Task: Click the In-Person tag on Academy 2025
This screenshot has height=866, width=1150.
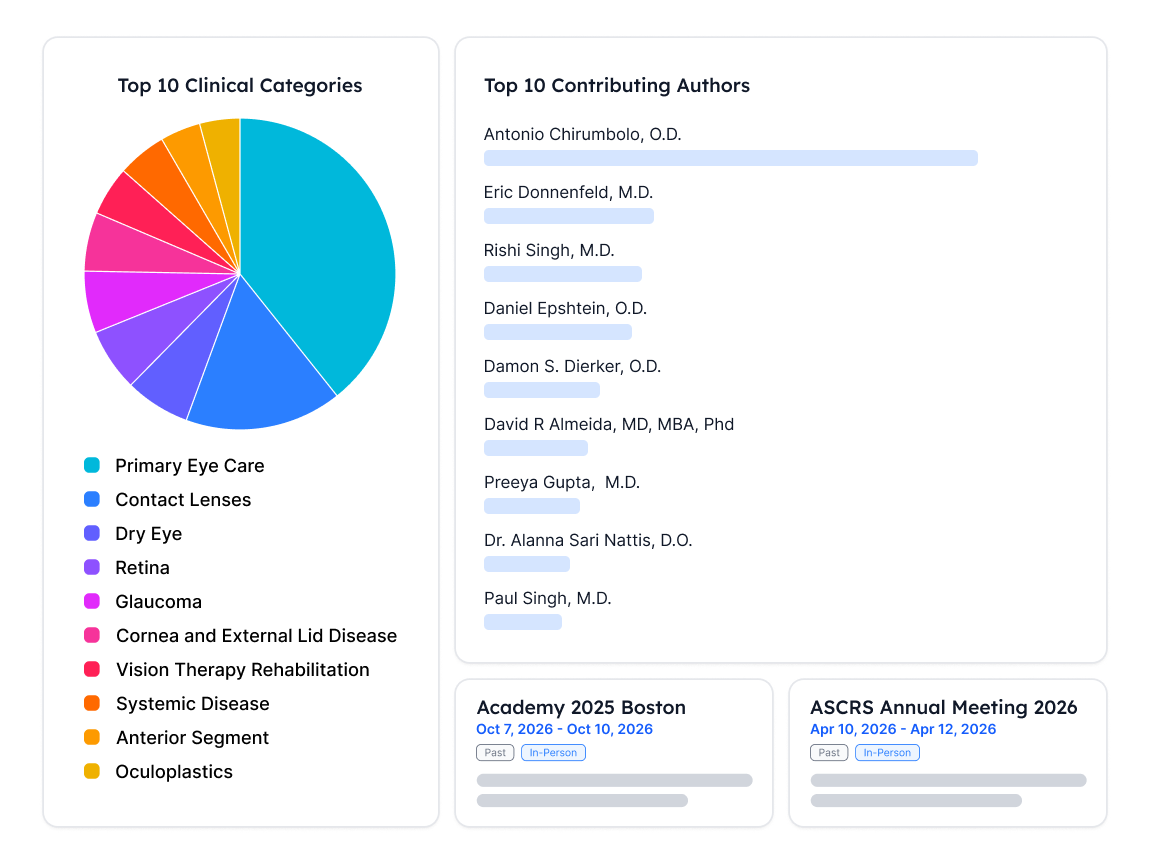Action: pos(553,752)
